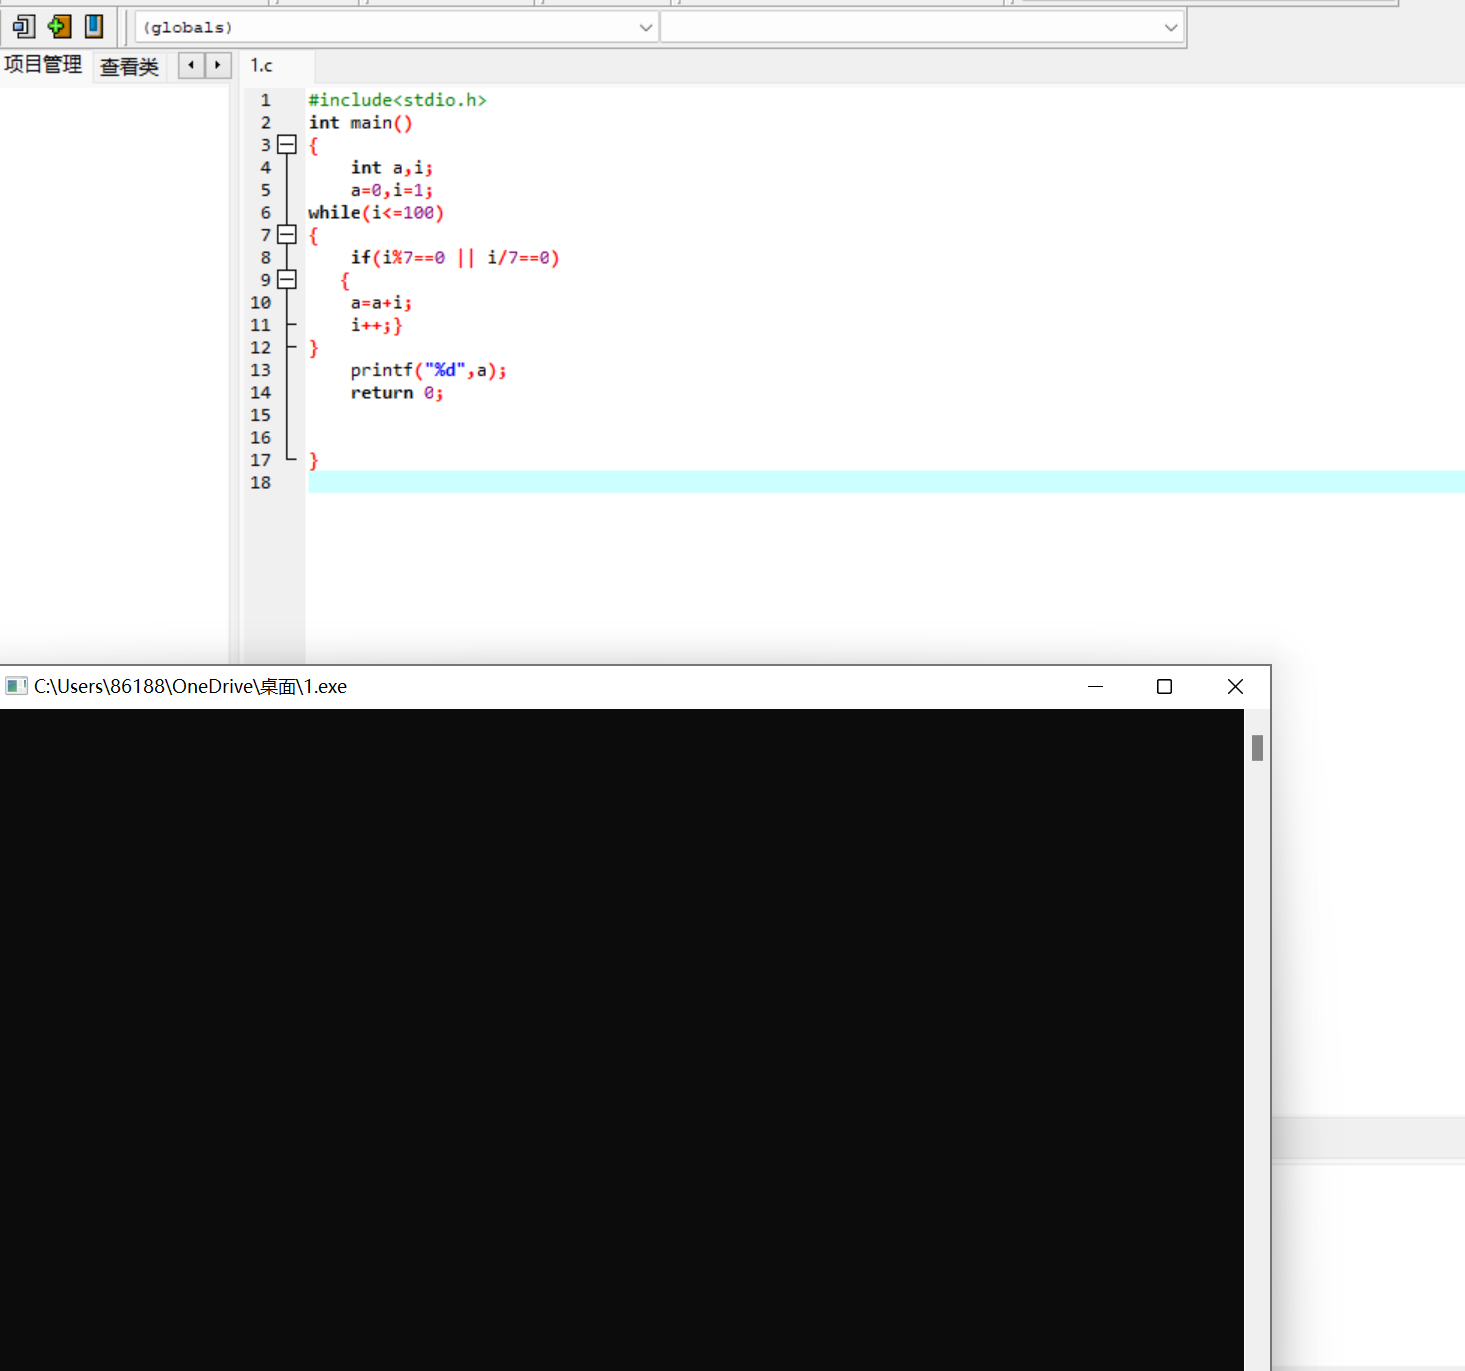The image size is (1465, 1371).
Task: Click the highlighted empty line 18
Action: tap(886, 482)
